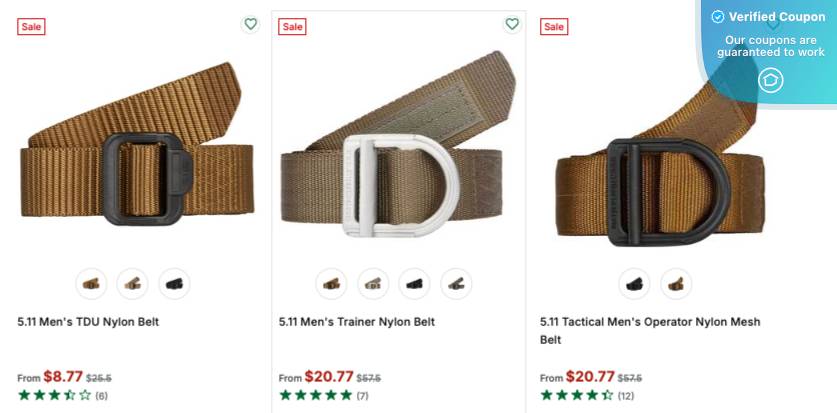Click the house icon in the Verified Coupon badge
The width and height of the screenshot is (837, 413).
pos(770,81)
